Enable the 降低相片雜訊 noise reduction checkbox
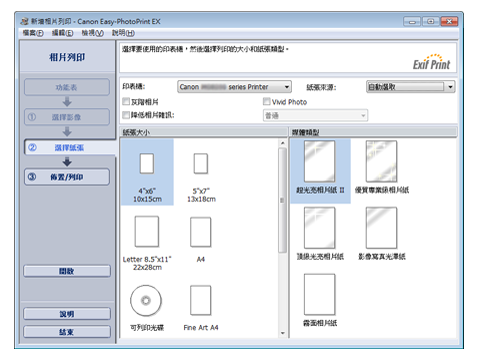 pos(126,115)
